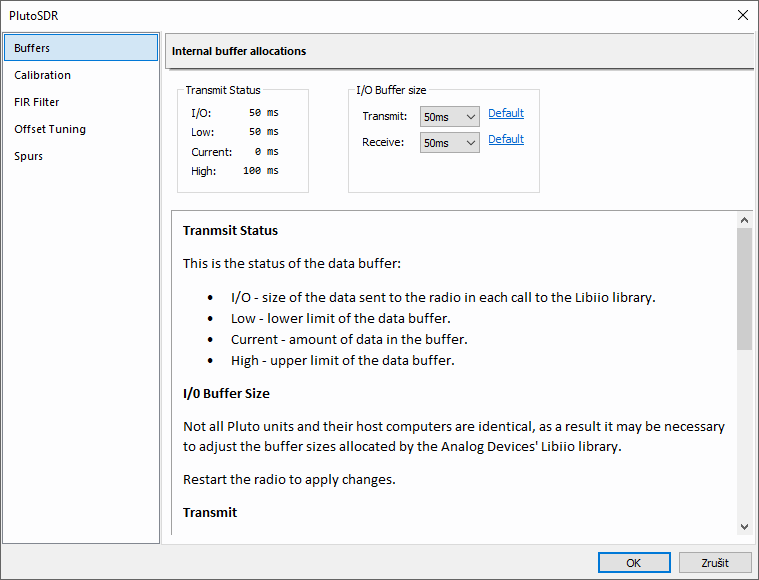Confirm settings with the OK button
This screenshot has height=580, width=759.
coord(633,562)
